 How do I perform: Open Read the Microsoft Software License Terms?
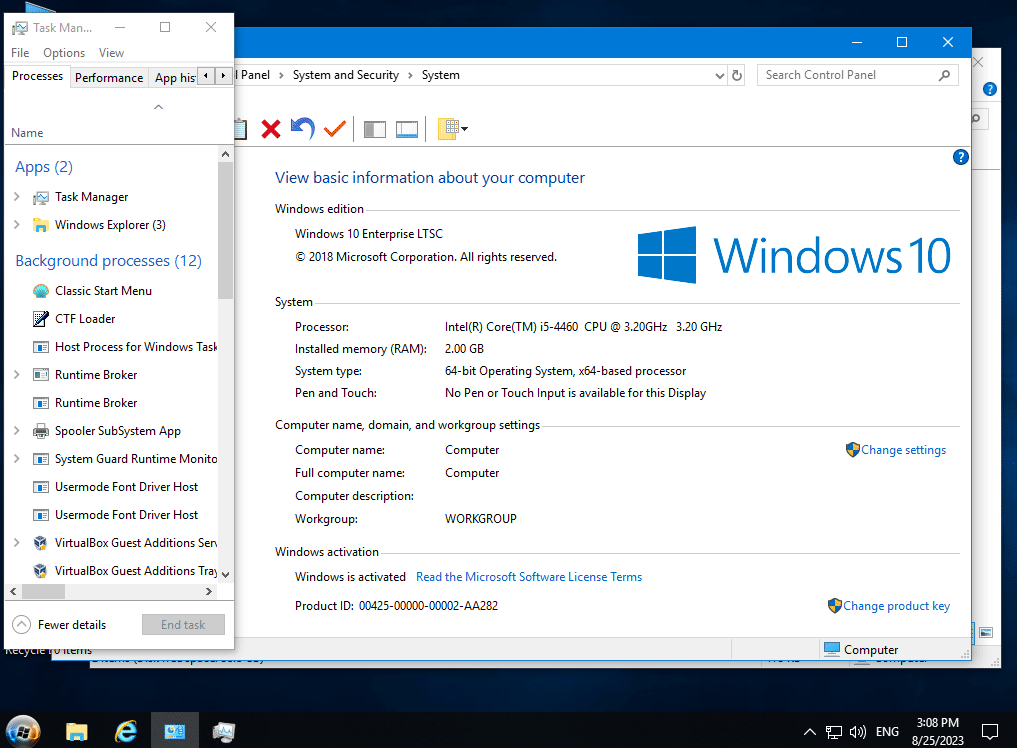tap(529, 577)
